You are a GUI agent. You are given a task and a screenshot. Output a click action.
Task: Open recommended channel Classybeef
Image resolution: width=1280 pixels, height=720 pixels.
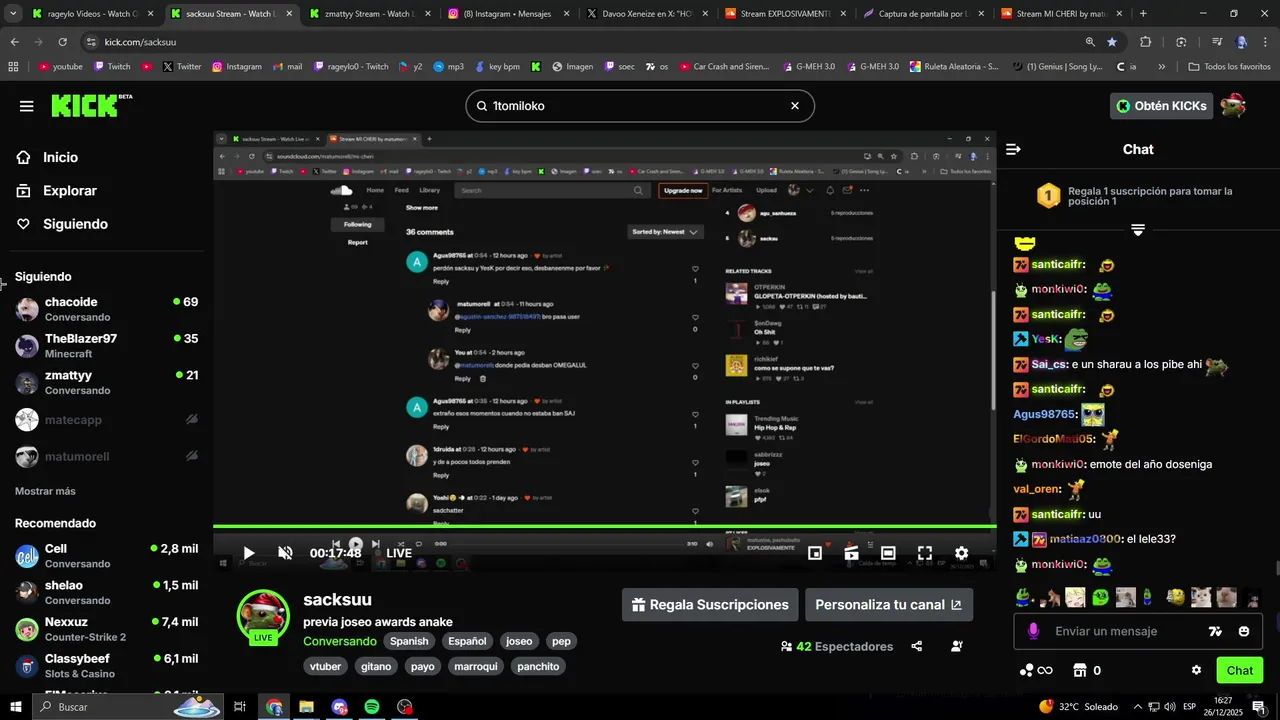(106, 666)
